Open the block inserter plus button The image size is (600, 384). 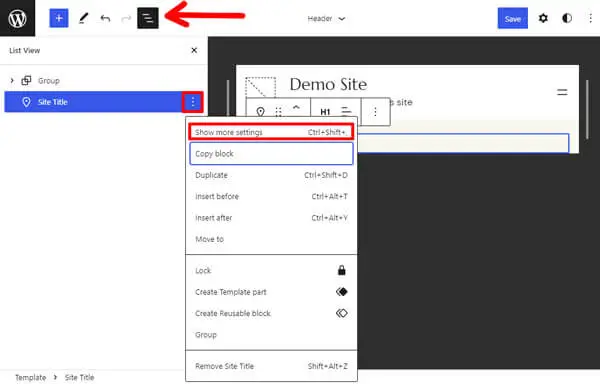(x=59, y=18)
